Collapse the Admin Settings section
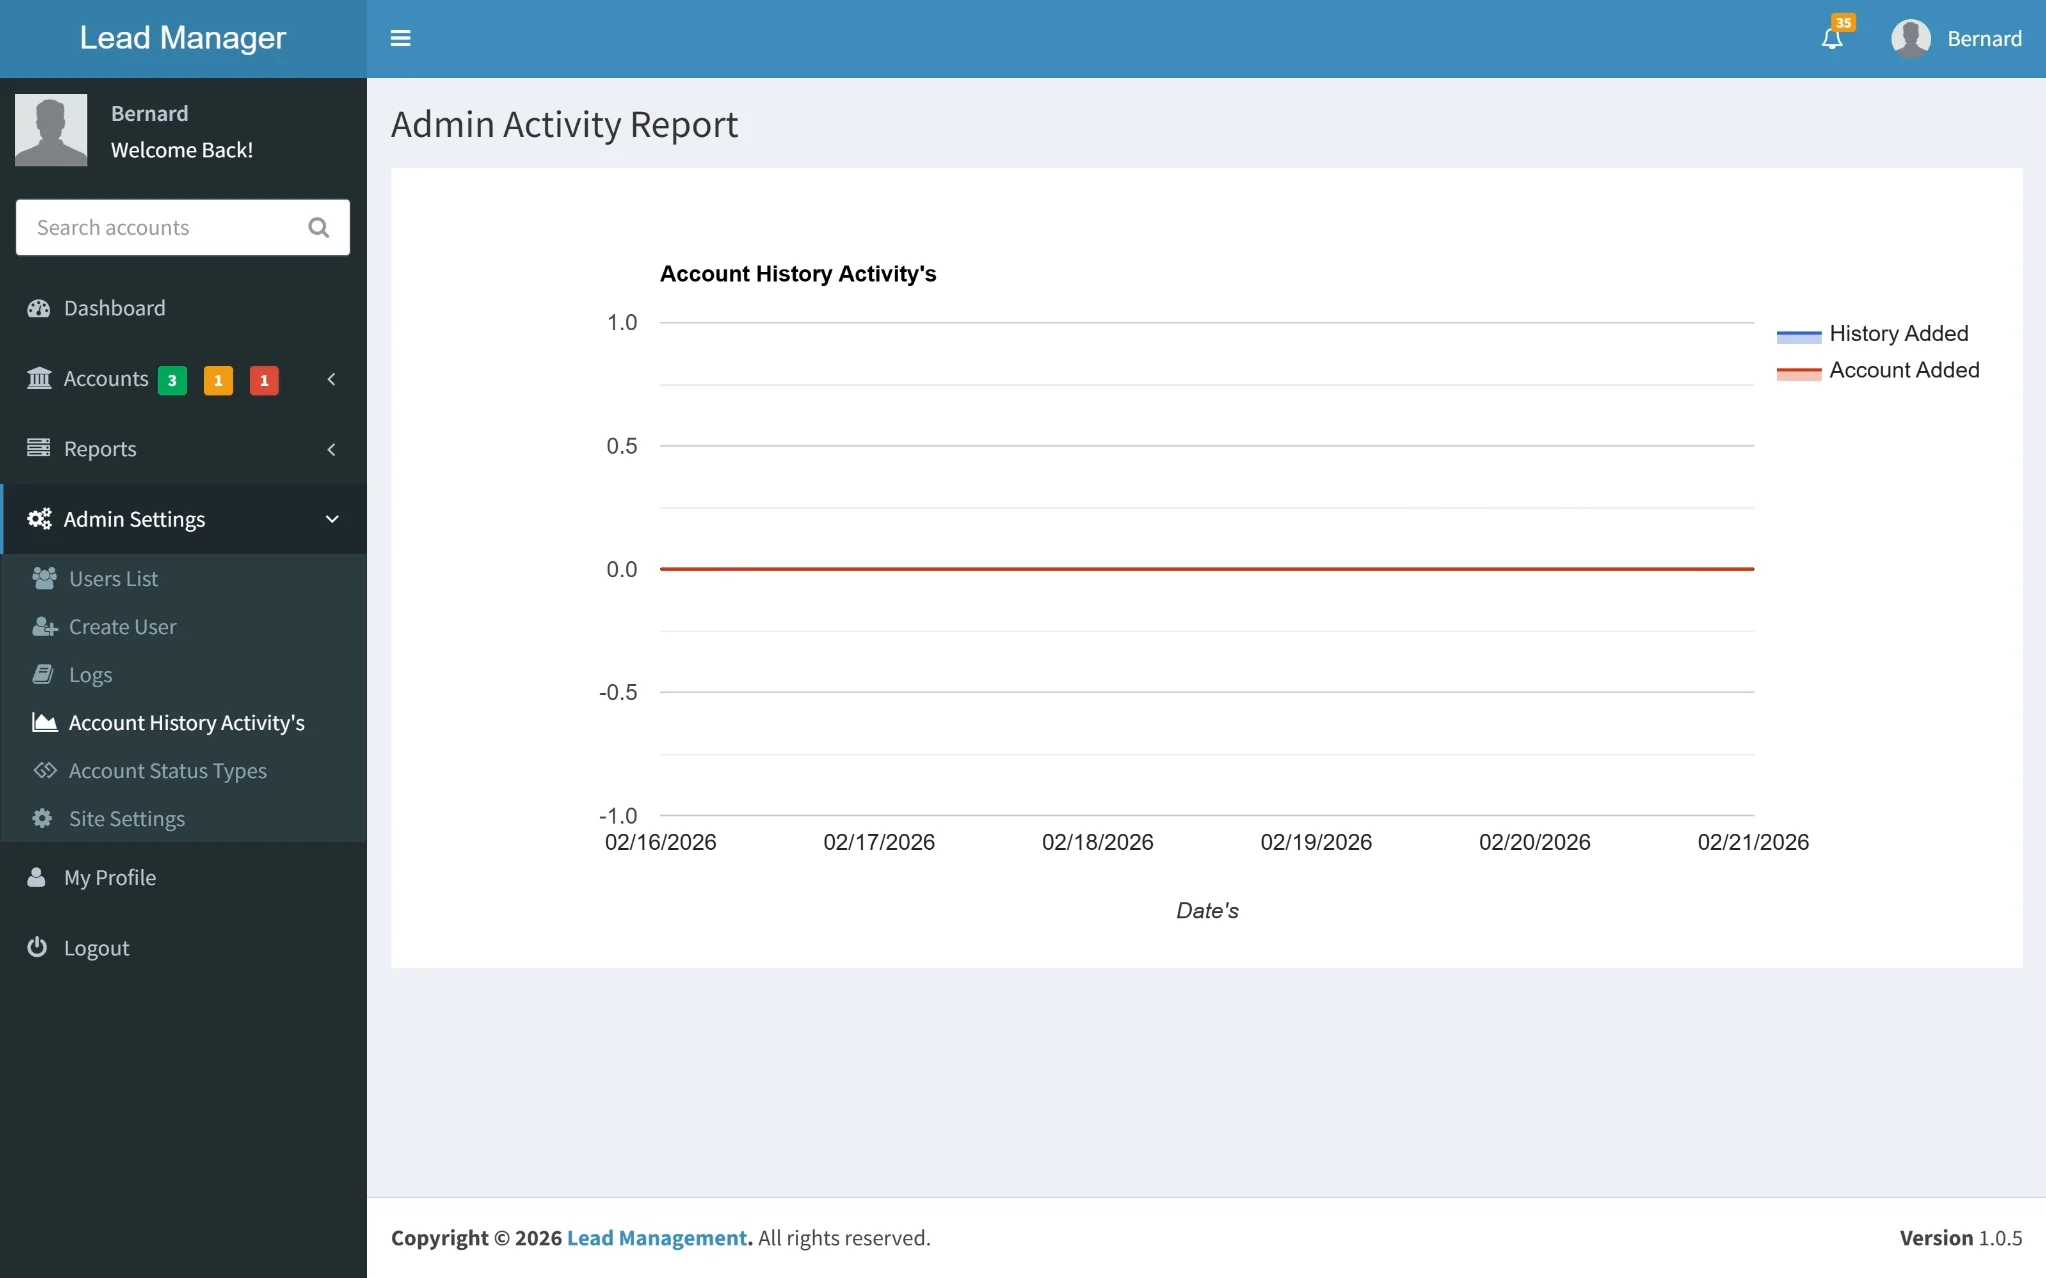This screenshot has width=2046, height=1278. 332,519
